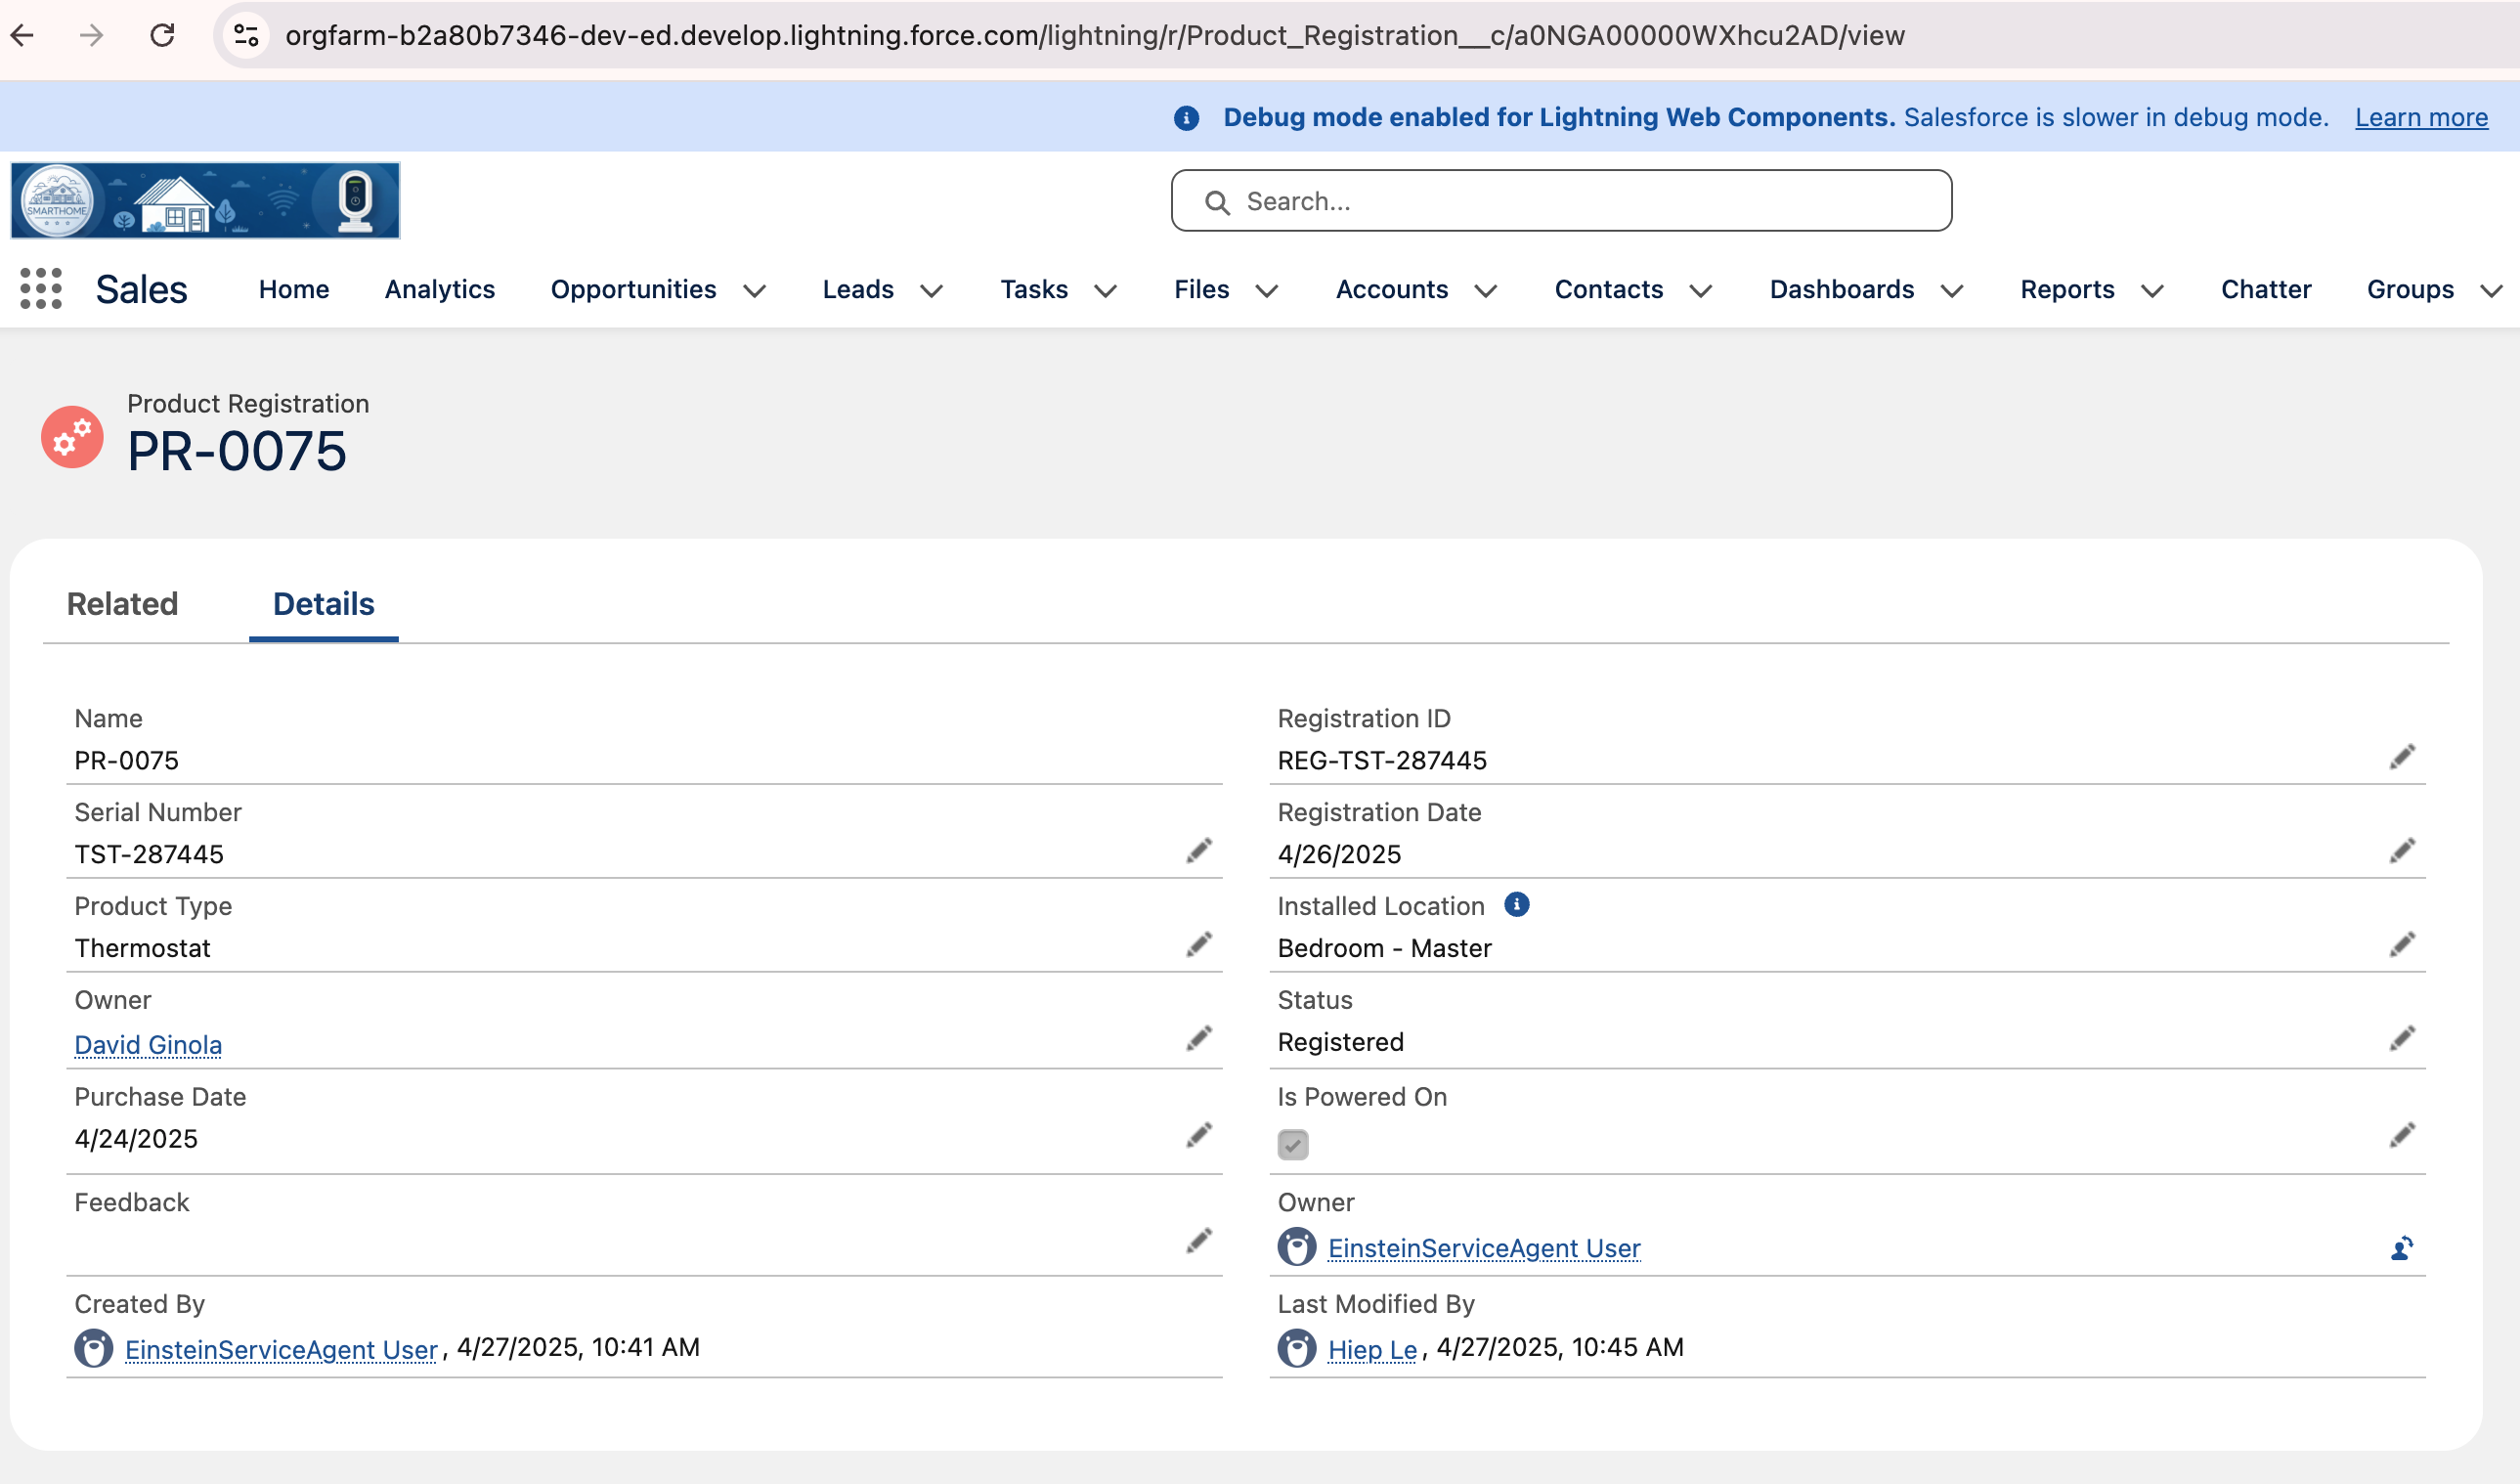Click the Installed Location info icon
This screenshot has height=1484, width=2520.
(x=1516, y=904)
